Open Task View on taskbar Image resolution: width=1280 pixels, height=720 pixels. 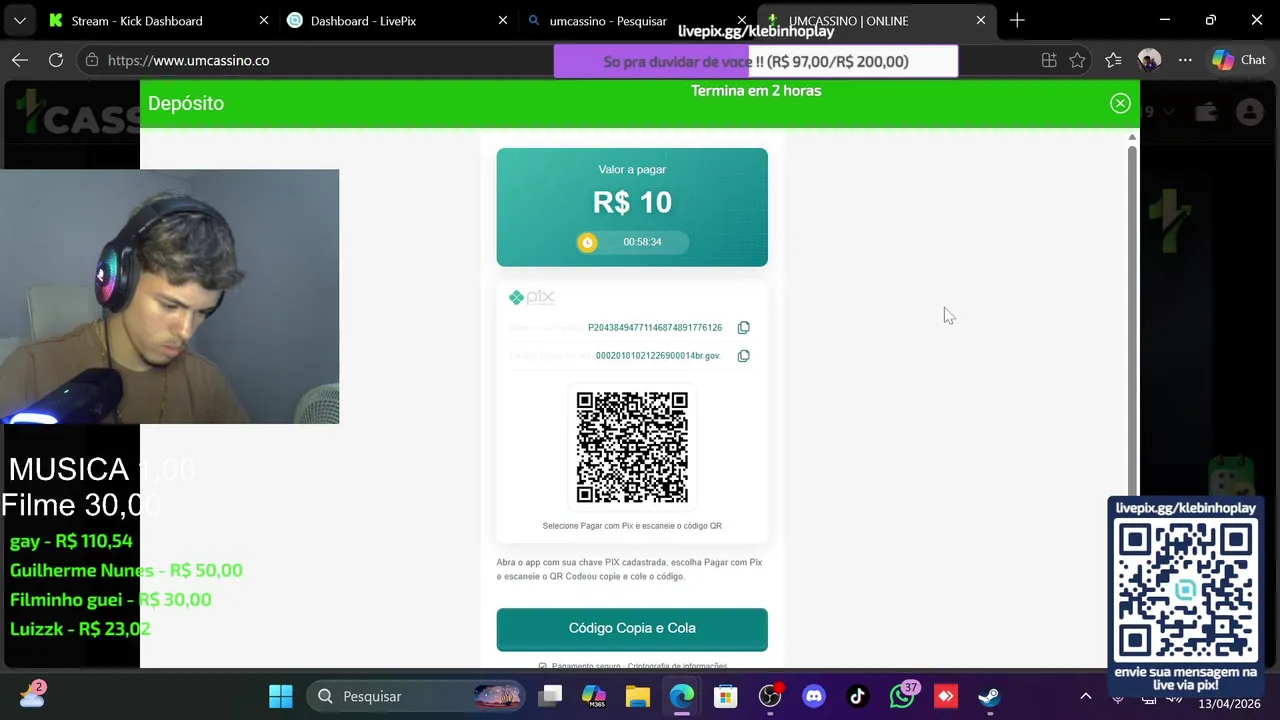pos(550,696)
